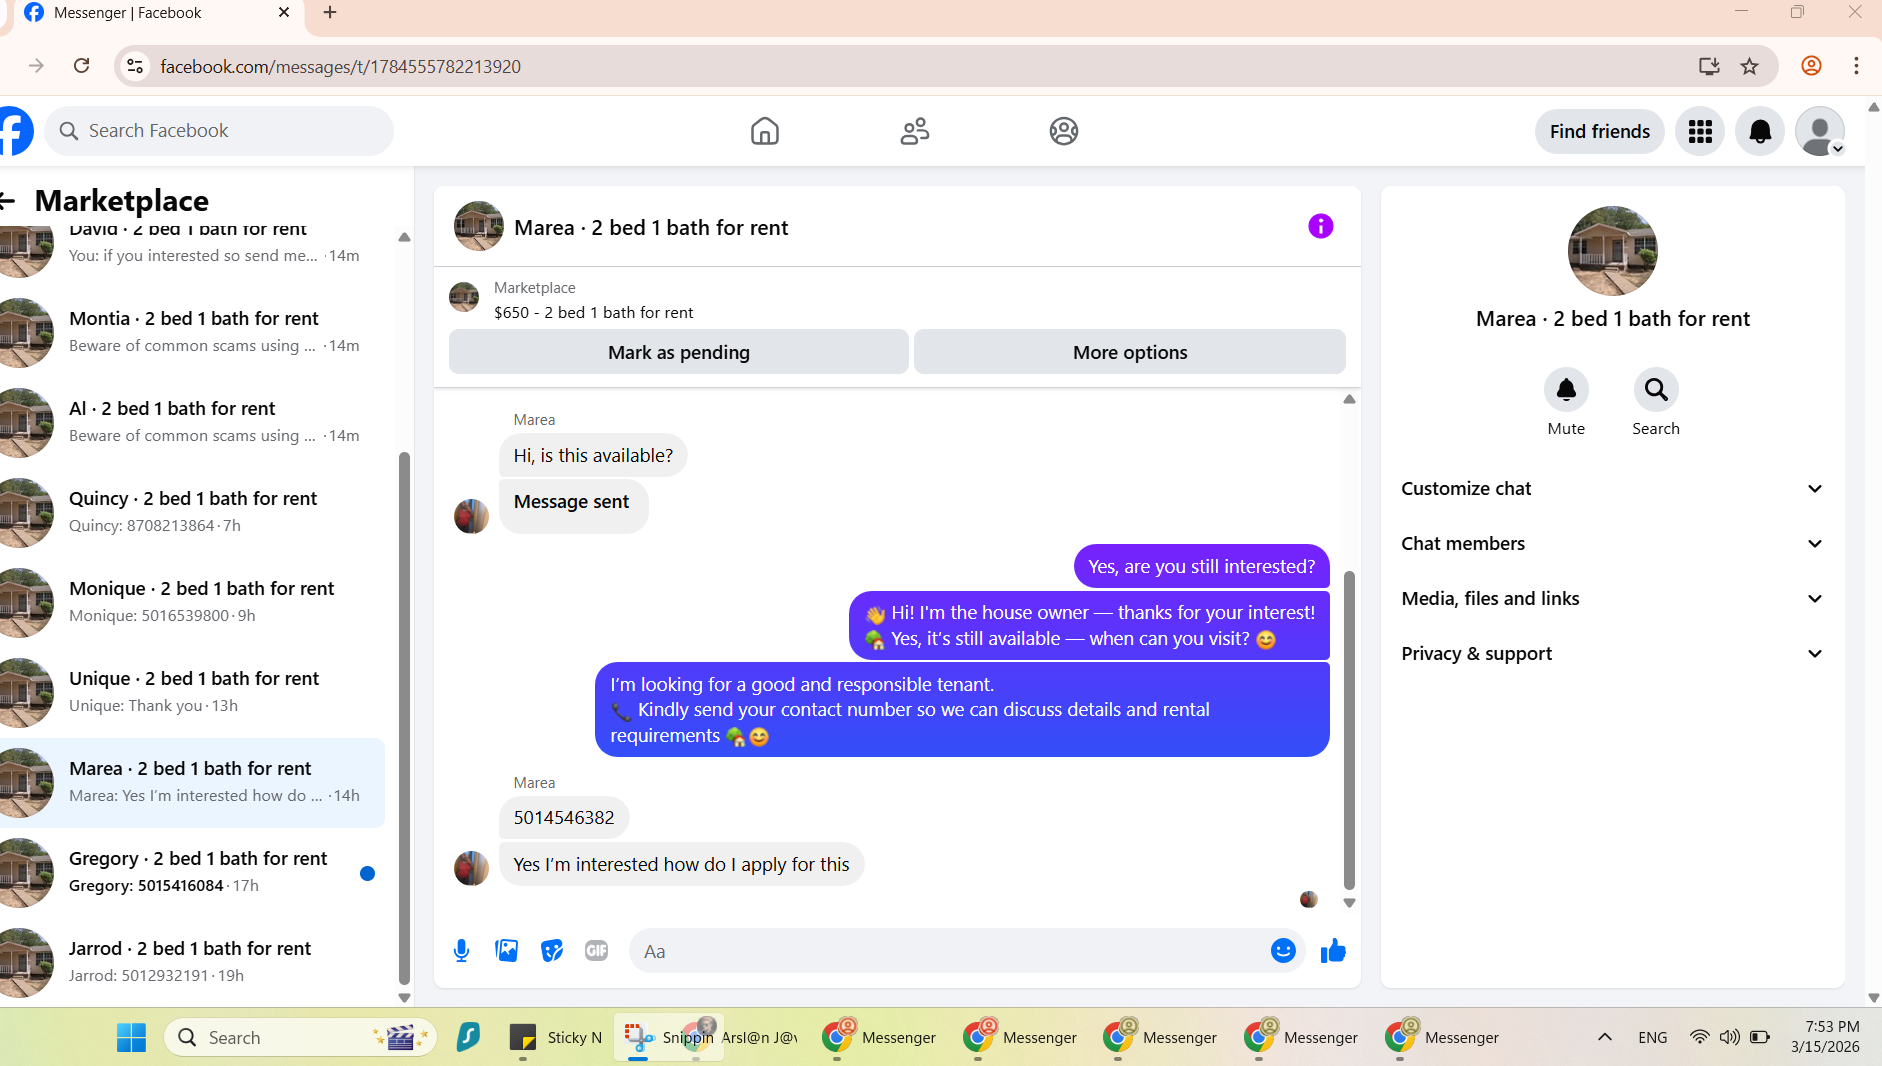Mute this conversation using the bell icon
Viewport: 1882px width, 1066px height.
[x=1566, y=389]
